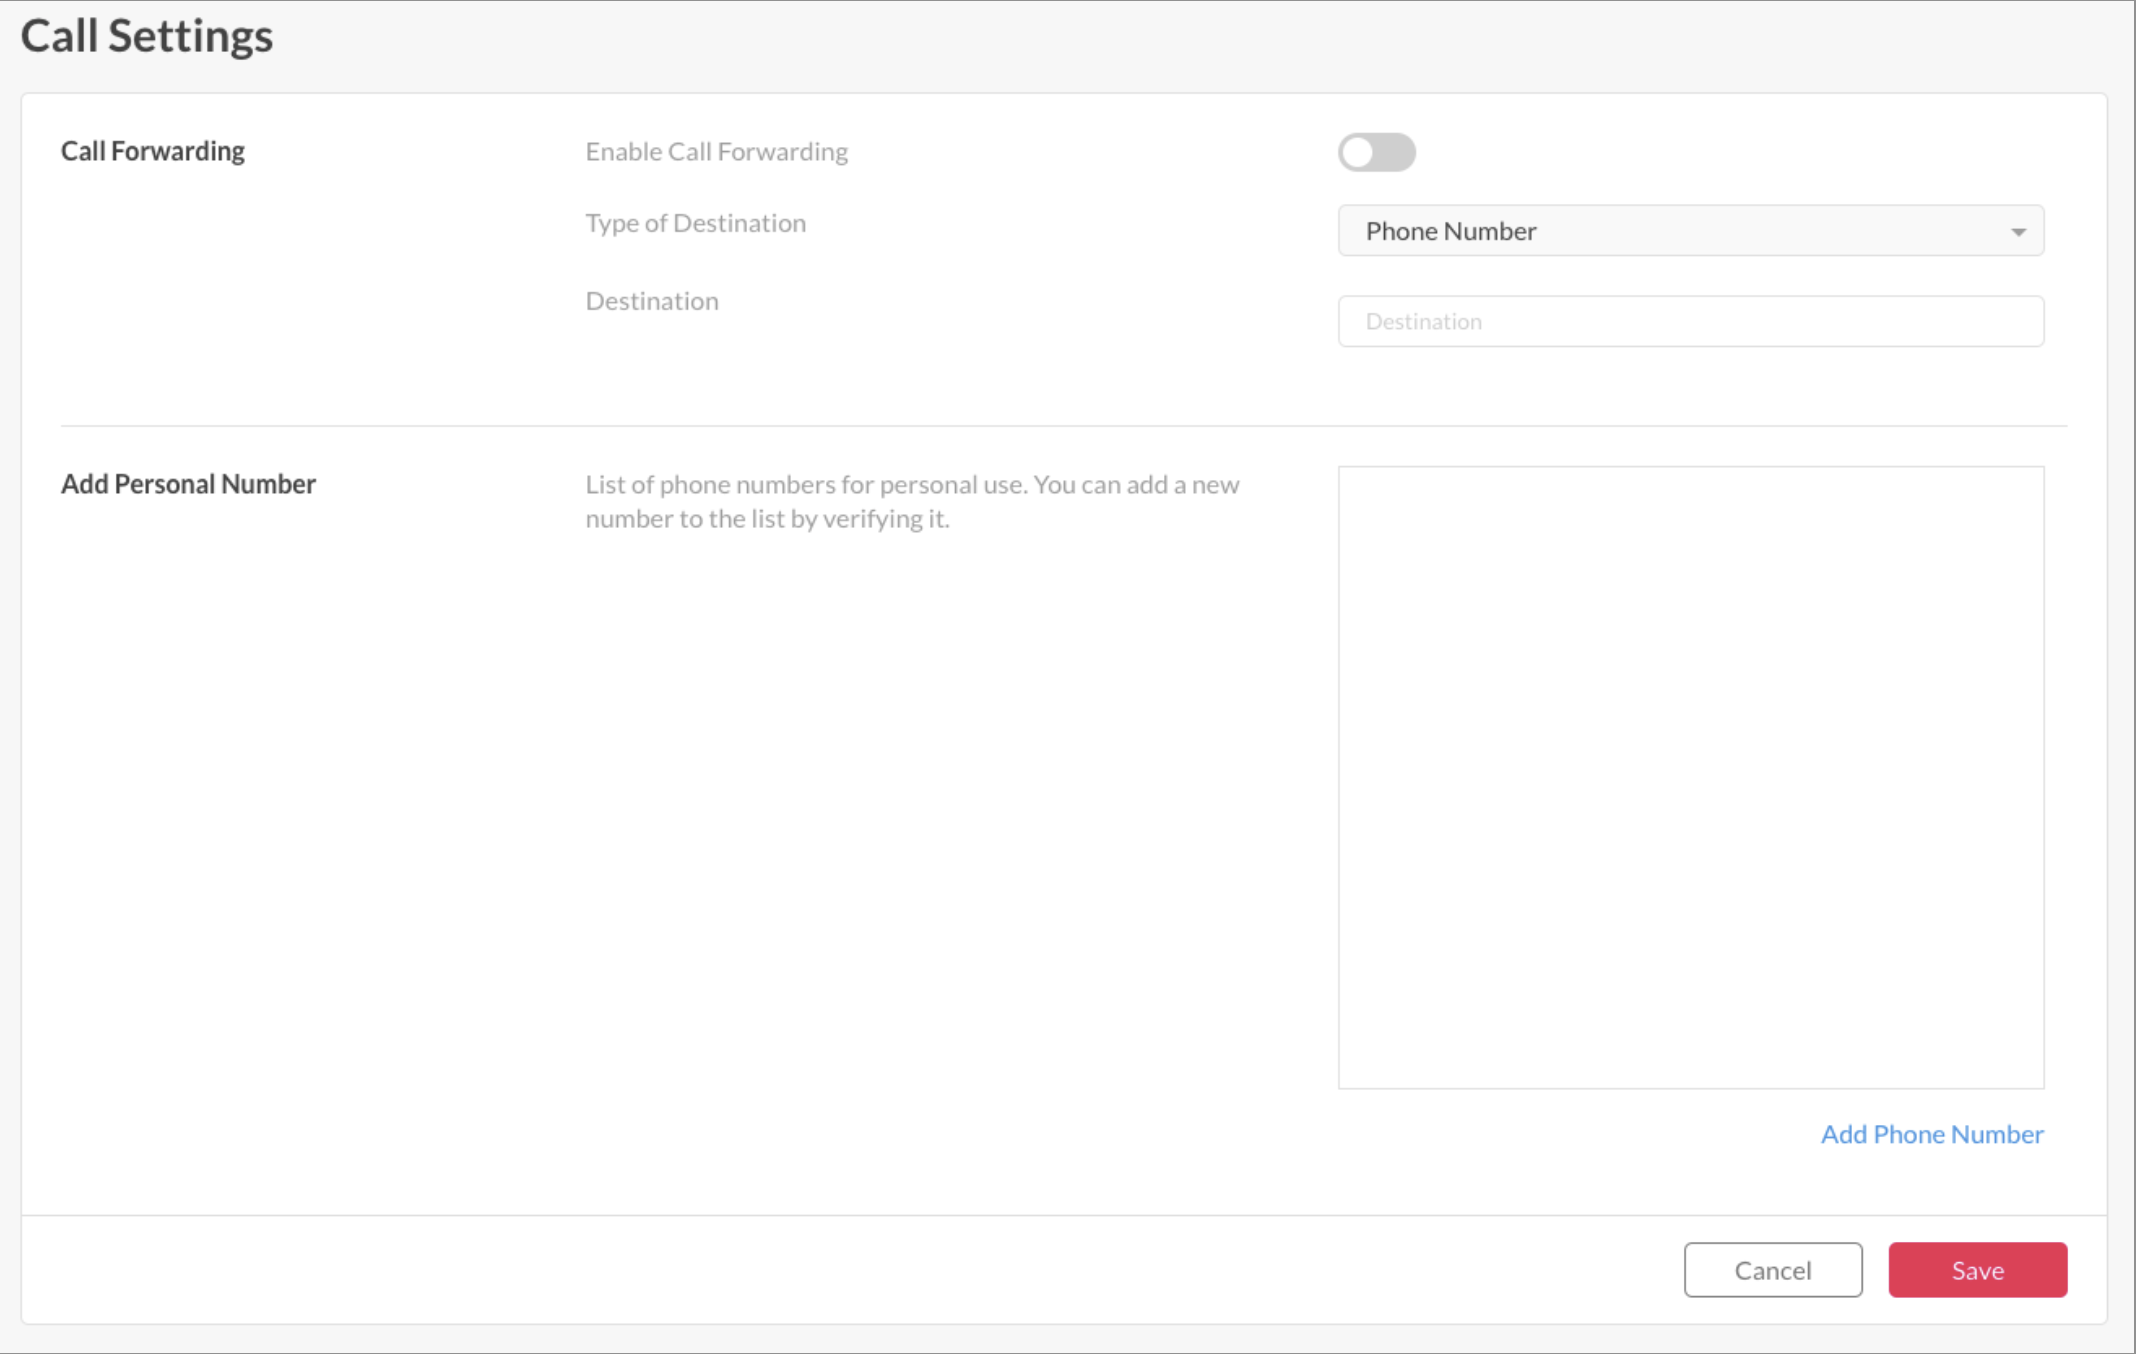Click the Add Phone Number link
Image resolution: width=2136 pixels, height=1354 pixels.
coord(1932,1134)
